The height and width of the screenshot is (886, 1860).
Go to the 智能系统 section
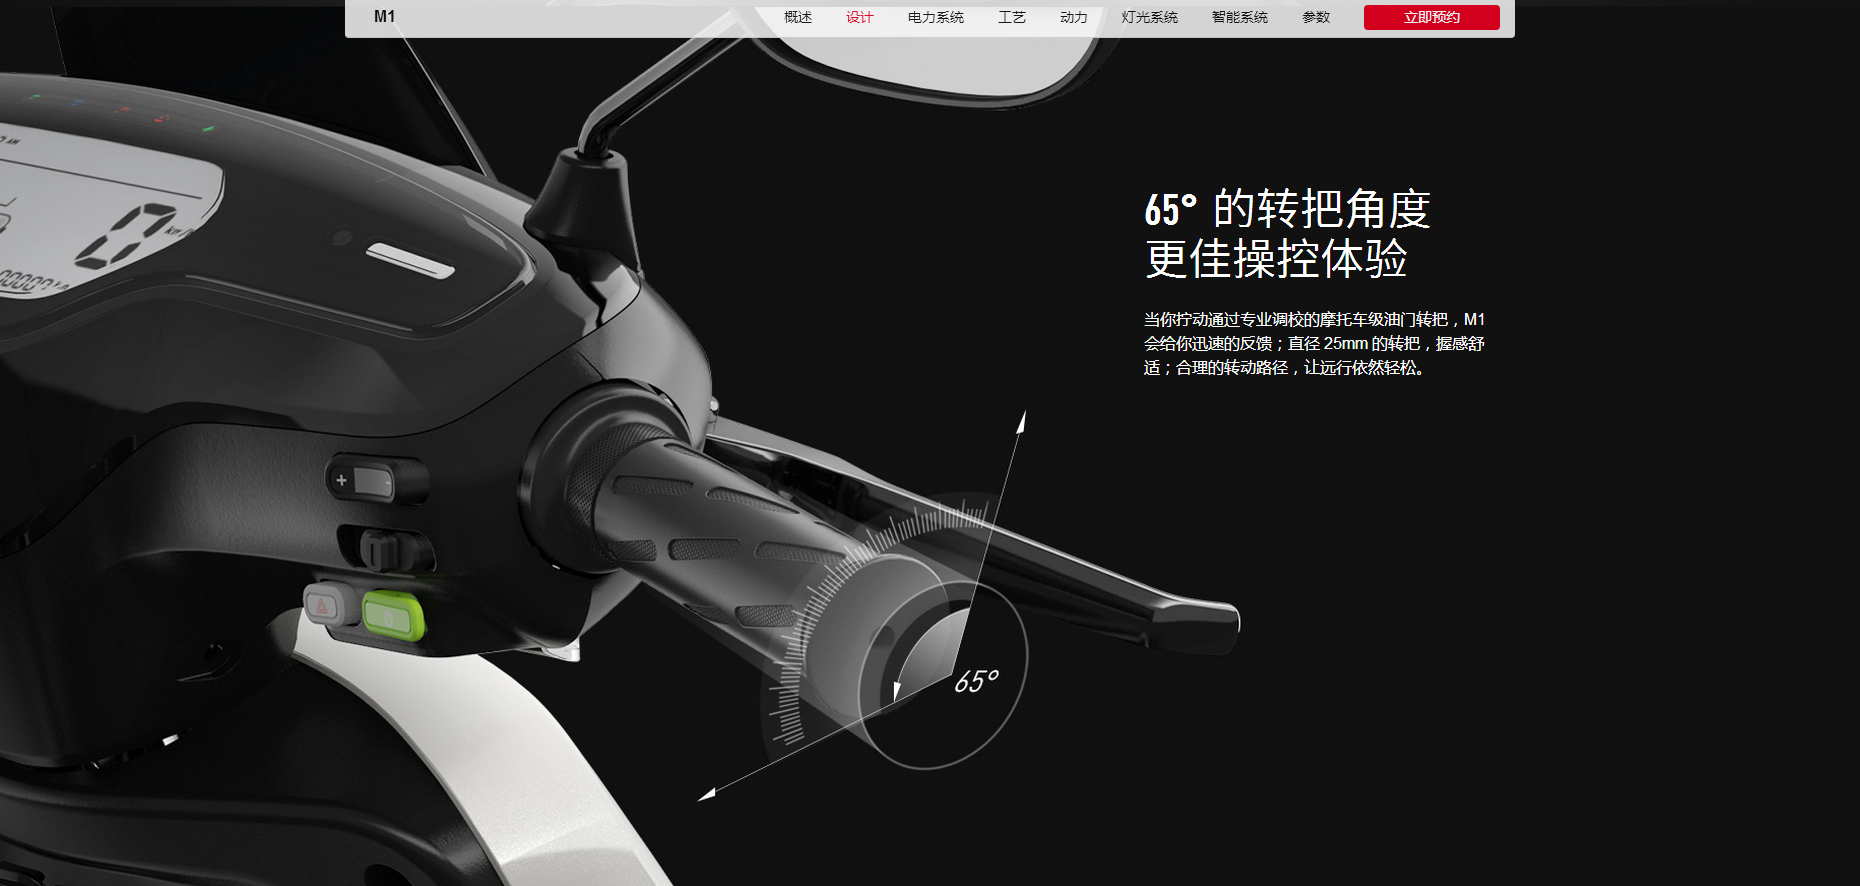click(1240, 17)
